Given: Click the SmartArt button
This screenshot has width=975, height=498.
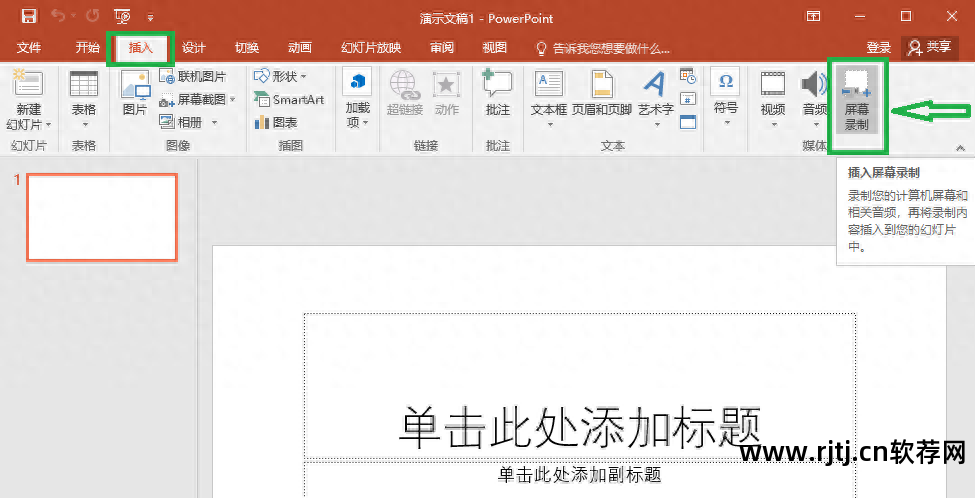Looking at the screenshot, I should click(x=289, y=100).
